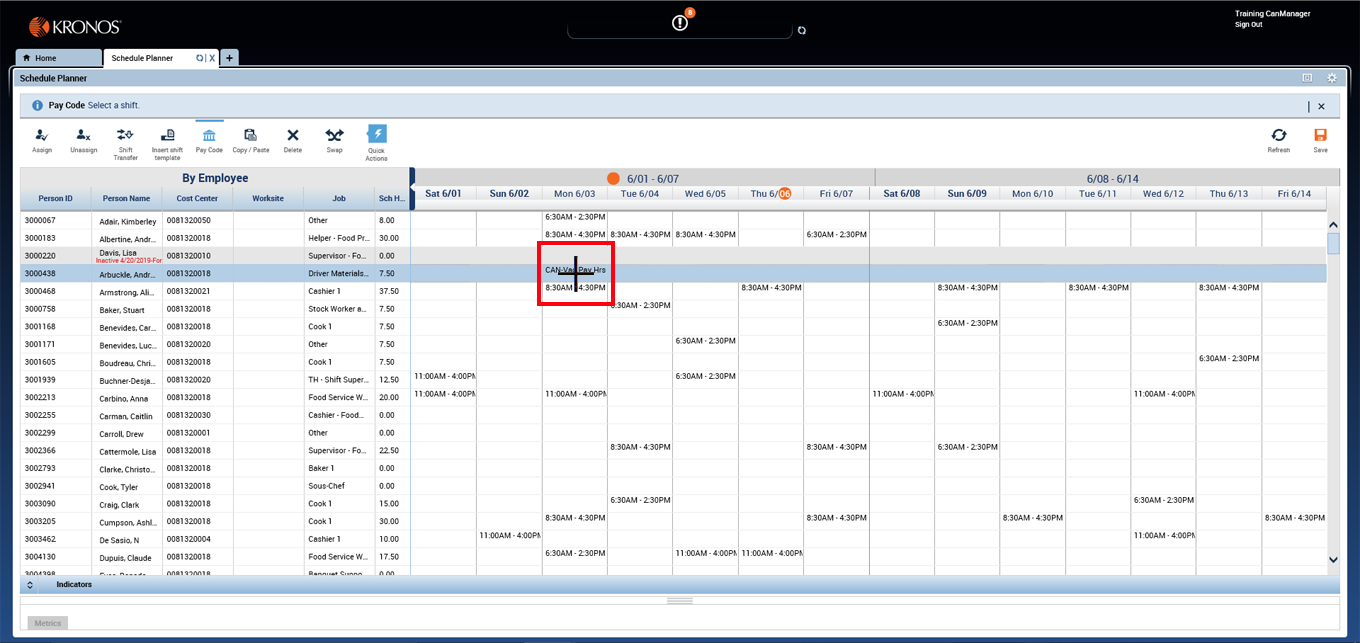Save the schedule with the Save icon
The height and width of the screenshot is (643, 1360).
[1320, 137]
